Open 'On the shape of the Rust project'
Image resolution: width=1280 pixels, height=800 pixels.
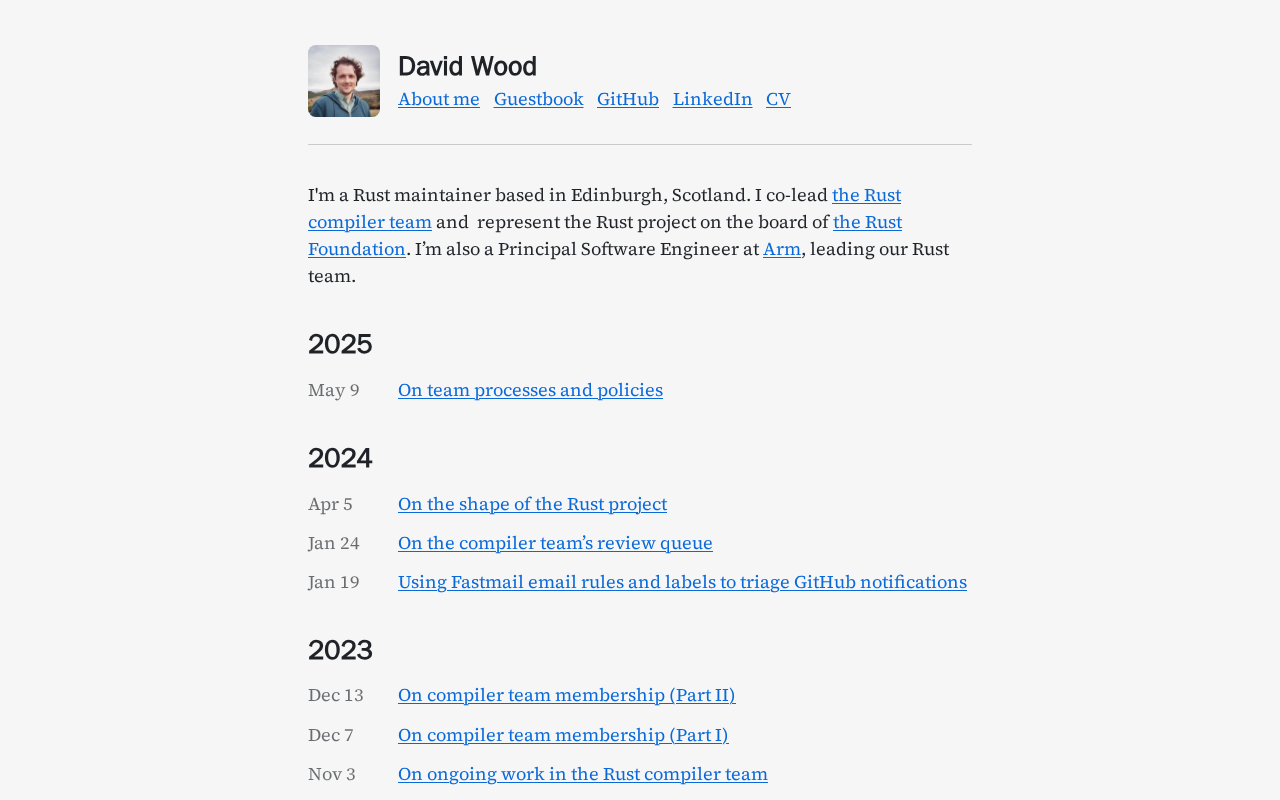click(x=532, y=504)
